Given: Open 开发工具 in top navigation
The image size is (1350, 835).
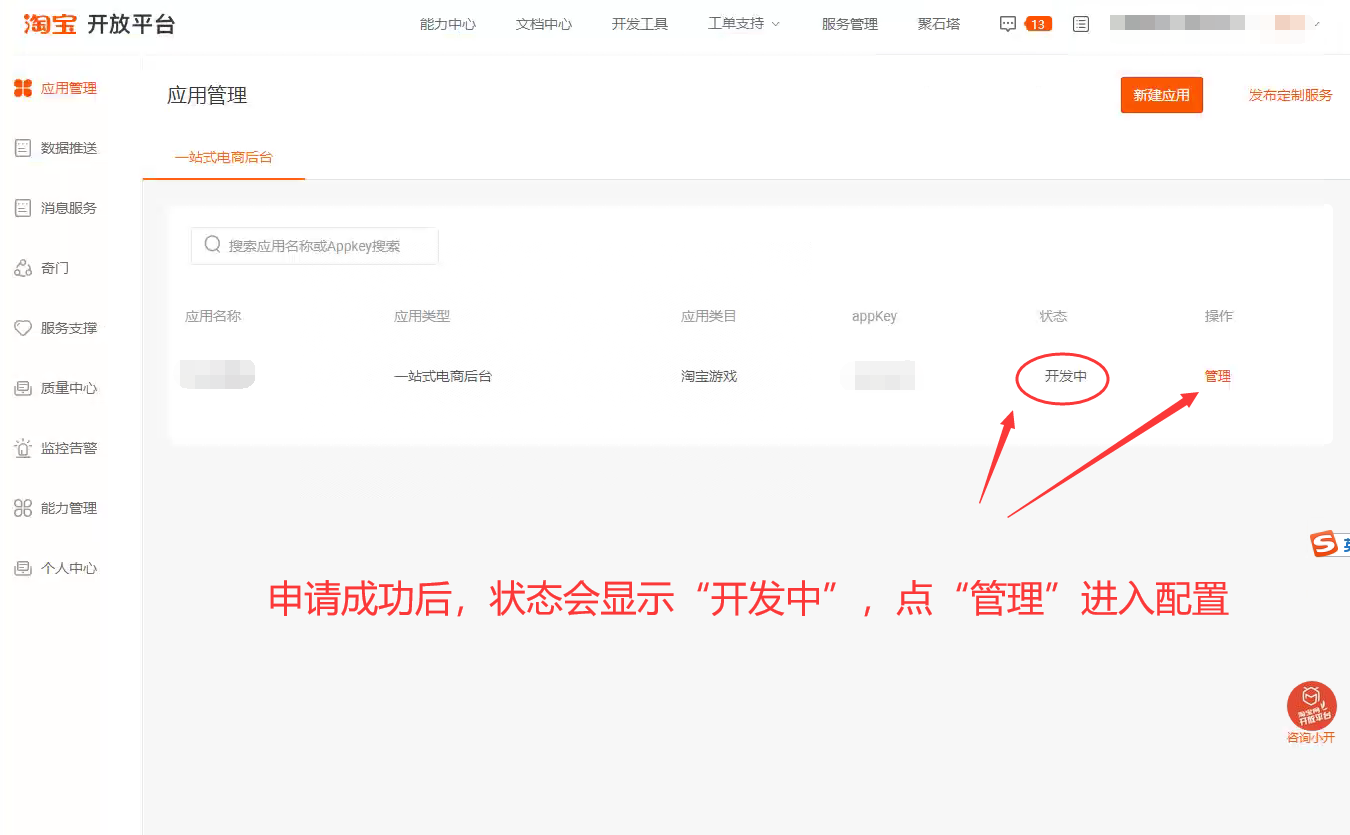Looking at the screenshot, I should pyautogui.click(x=640, y=24).
